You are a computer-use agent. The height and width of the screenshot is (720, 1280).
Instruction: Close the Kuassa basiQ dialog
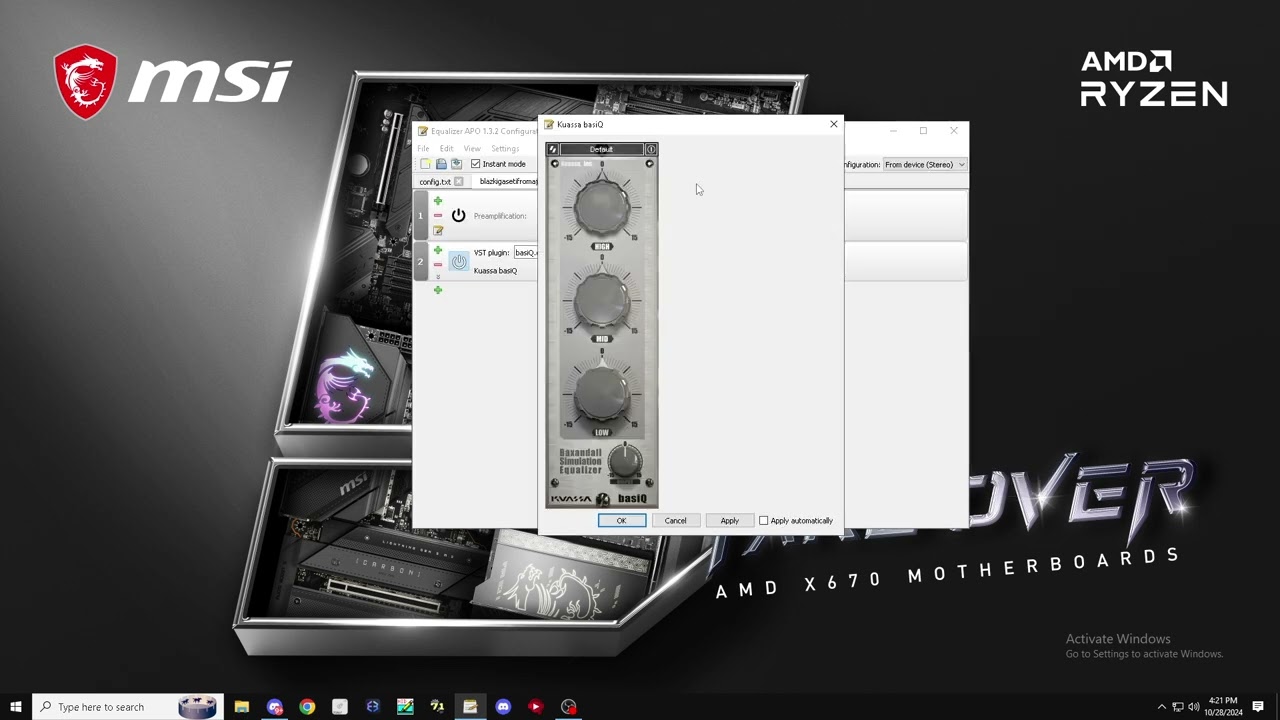[834, 124]
